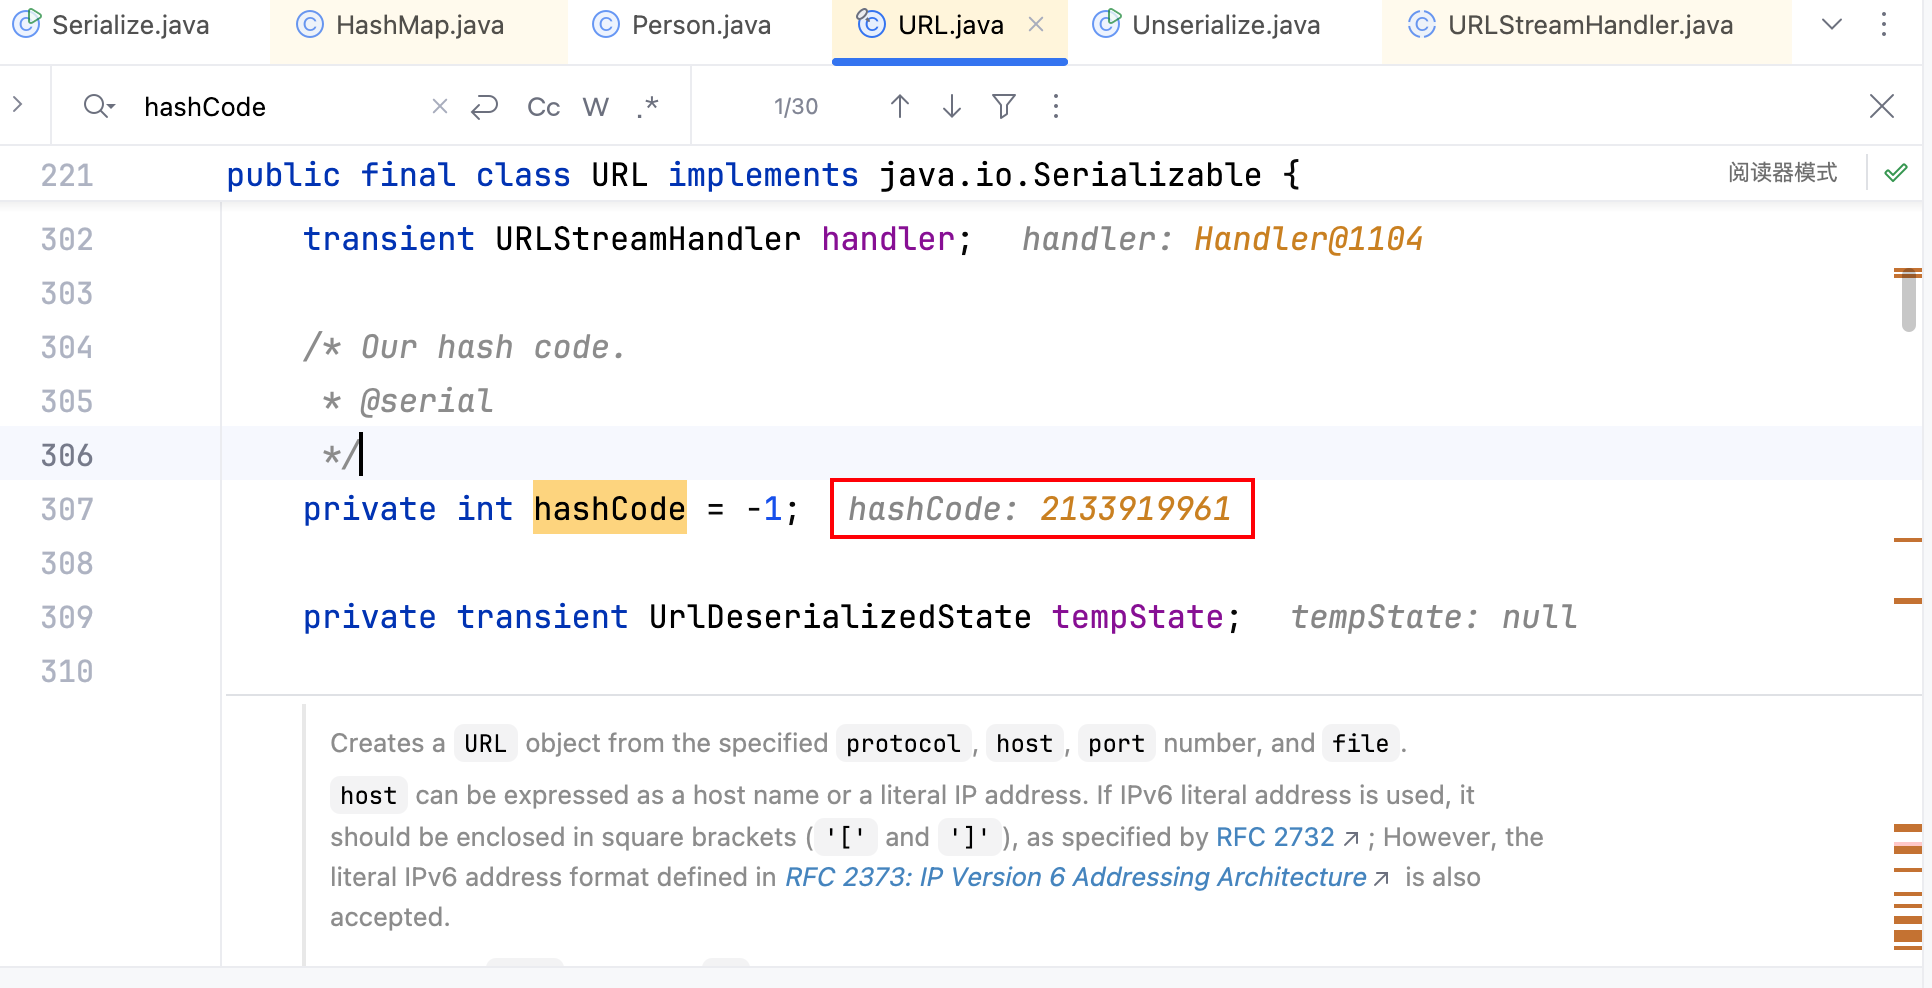This screenshot has height=988, width=1932.
Task: Click the next occurrence down arrow
Action: click(x=952, y=106)
